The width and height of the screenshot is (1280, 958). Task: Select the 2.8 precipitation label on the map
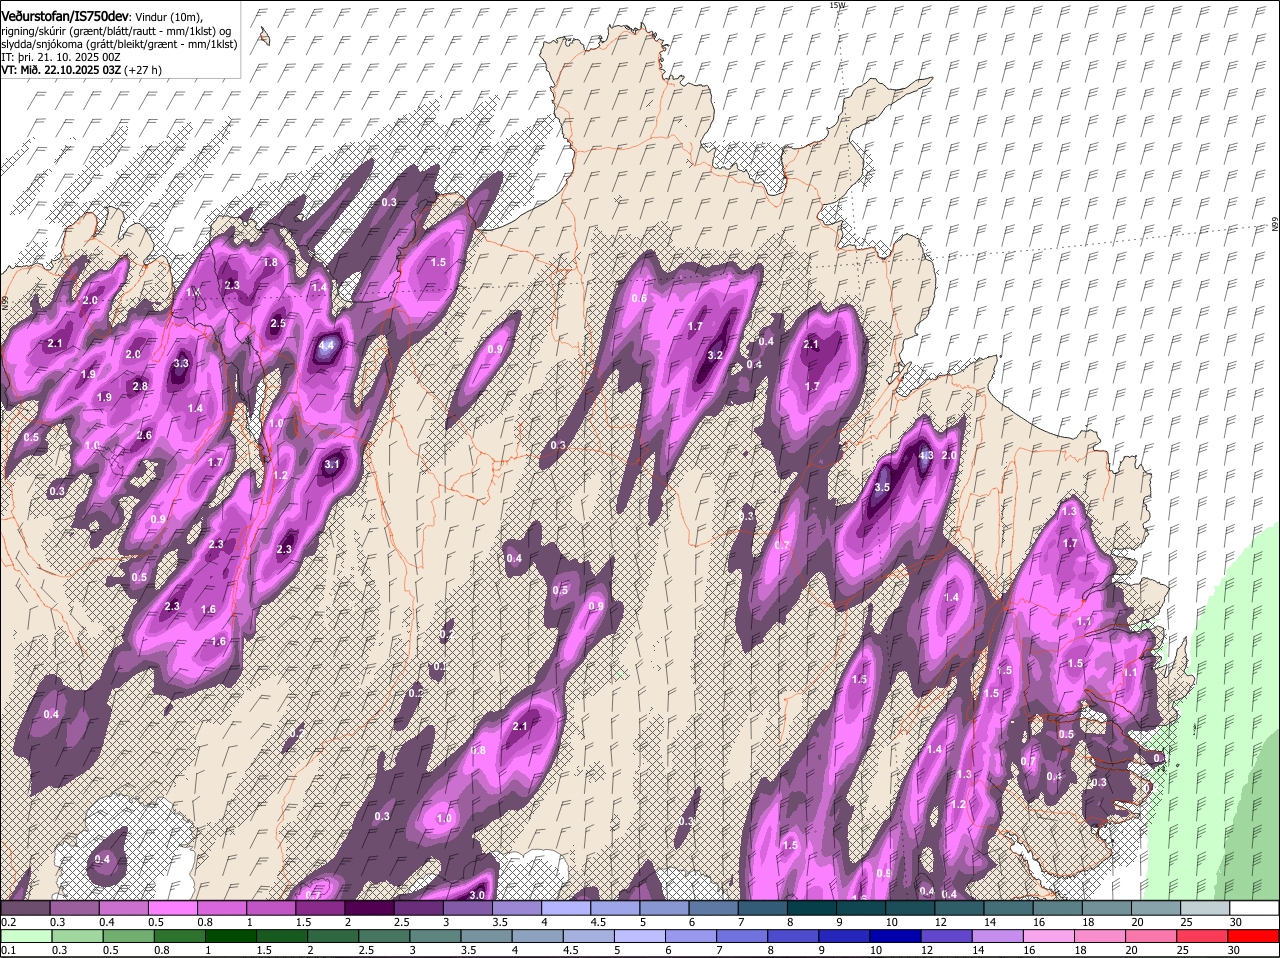(x=140, y=386)
